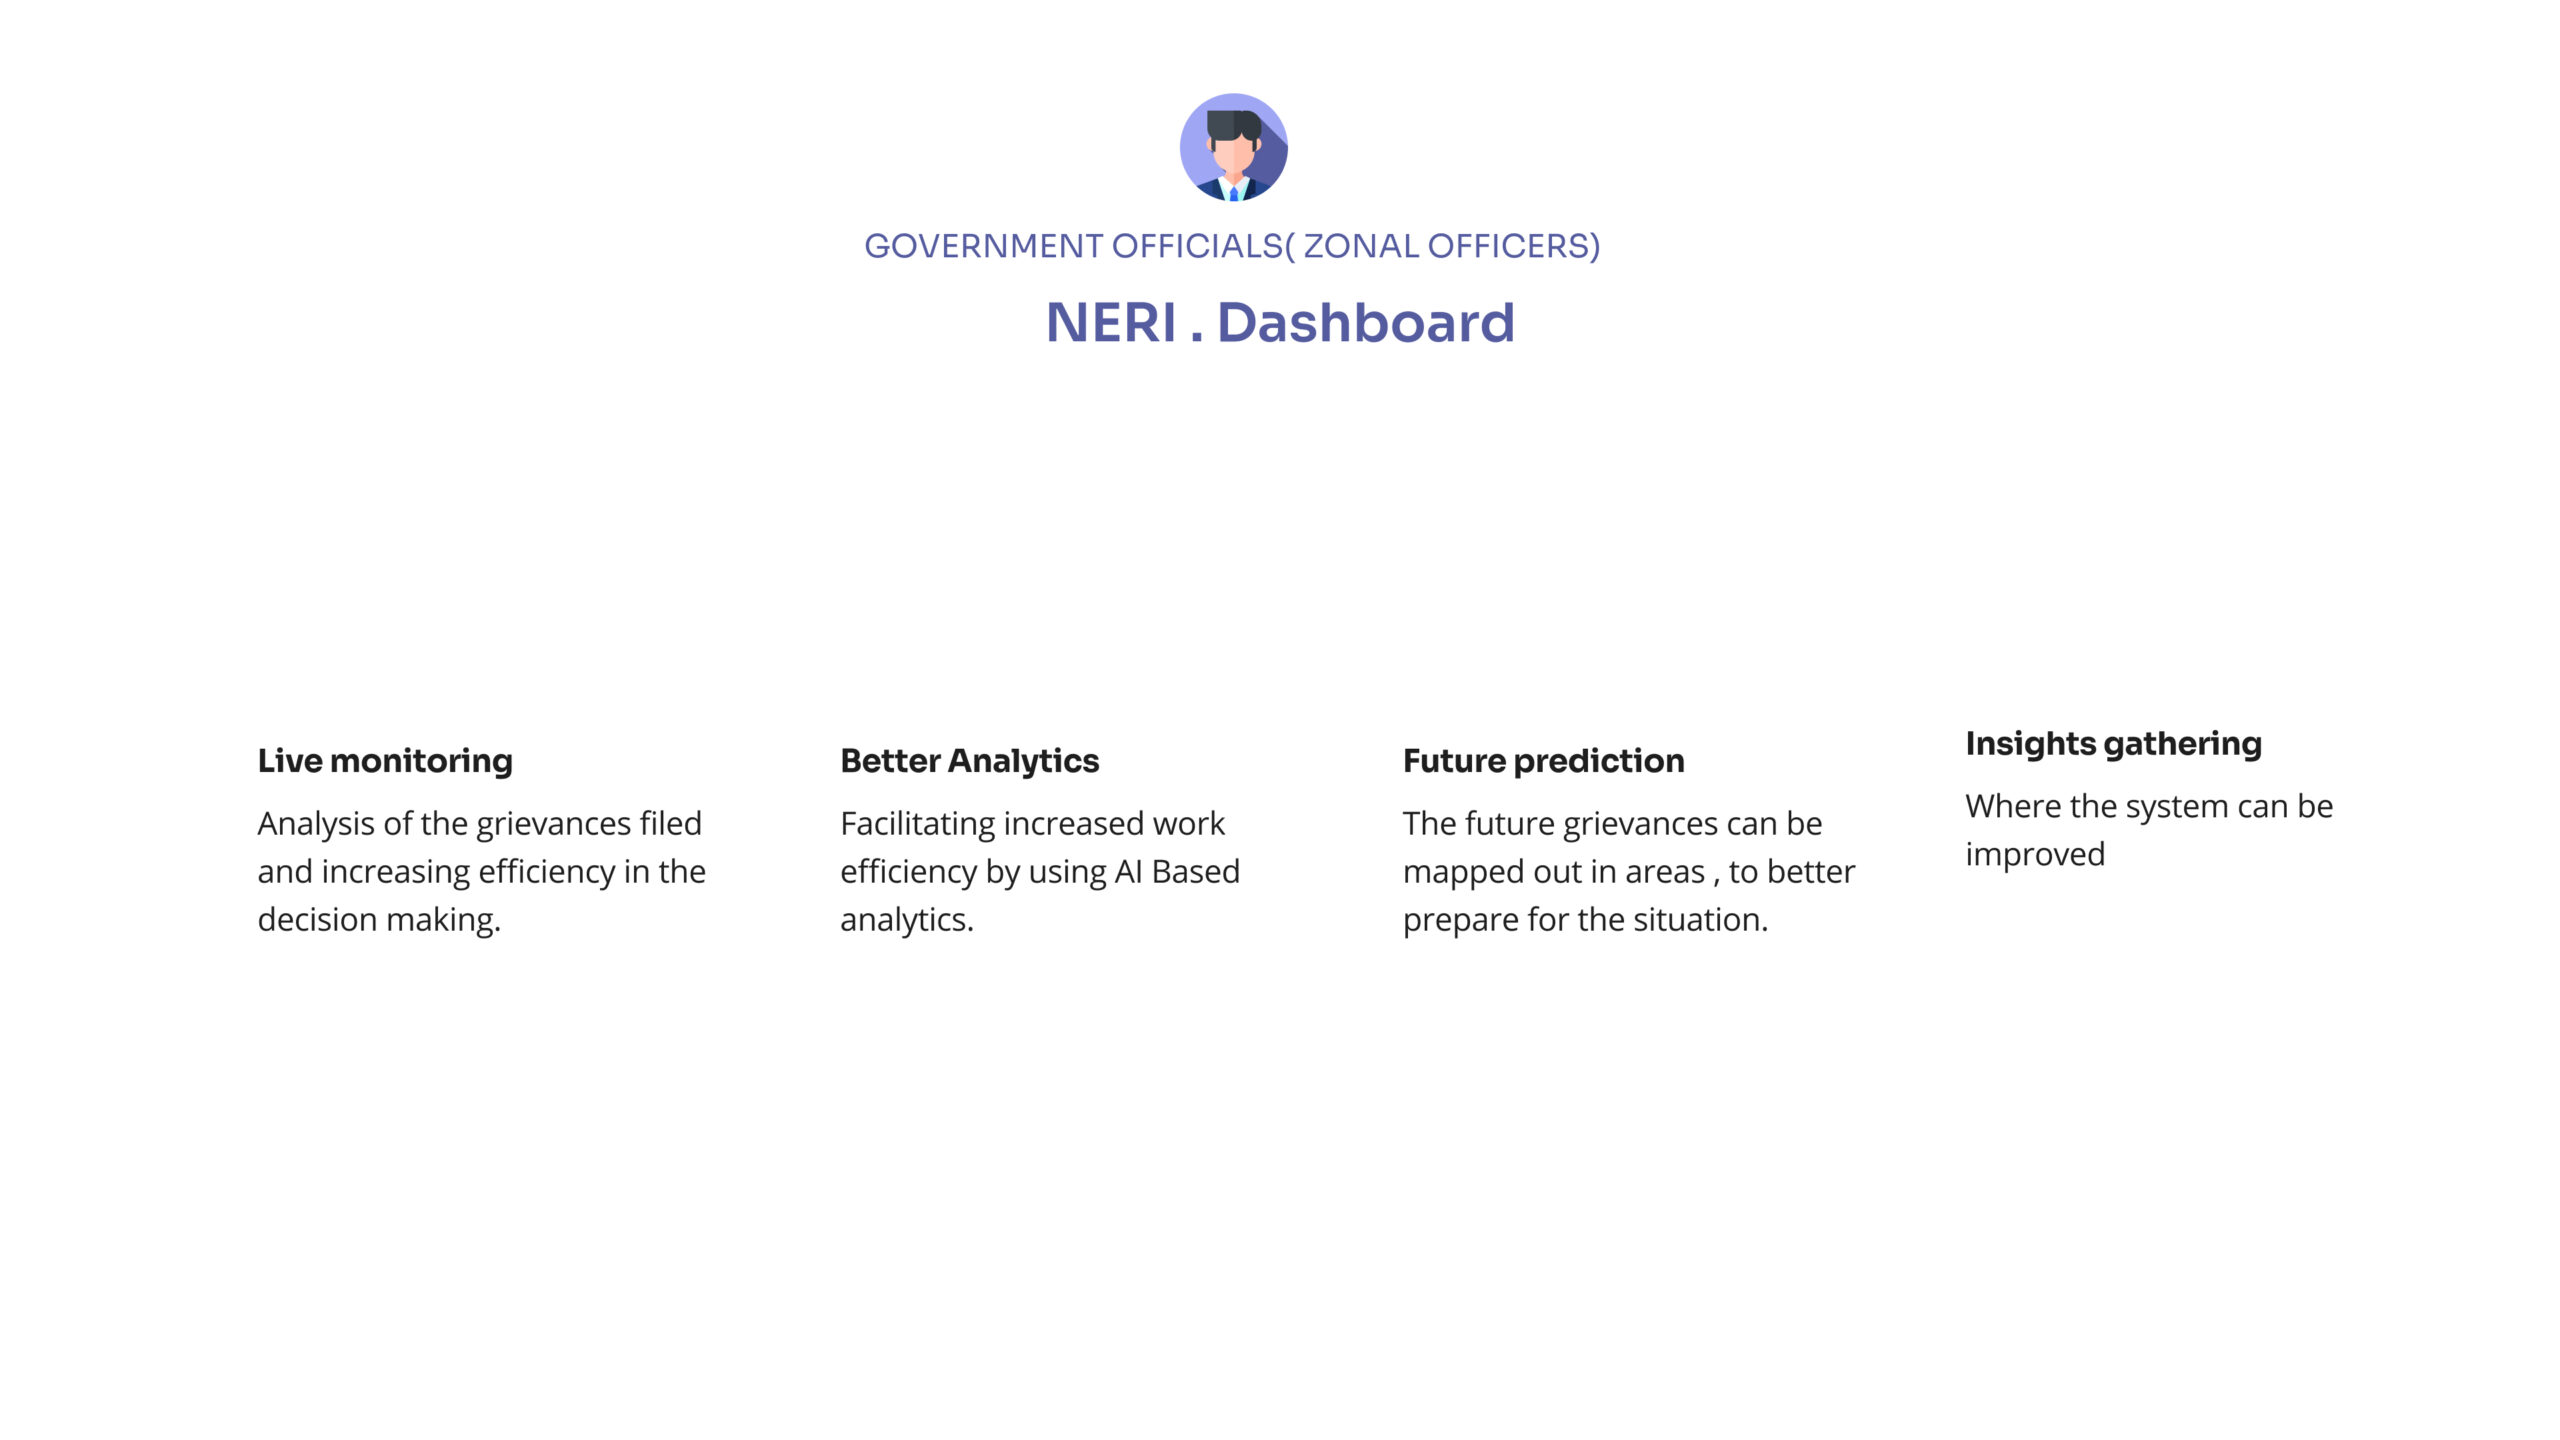Click the "GOVERNMENT OFFICIALS" text in the subtitle
2560x1440 pixels.
point(1073,246)
